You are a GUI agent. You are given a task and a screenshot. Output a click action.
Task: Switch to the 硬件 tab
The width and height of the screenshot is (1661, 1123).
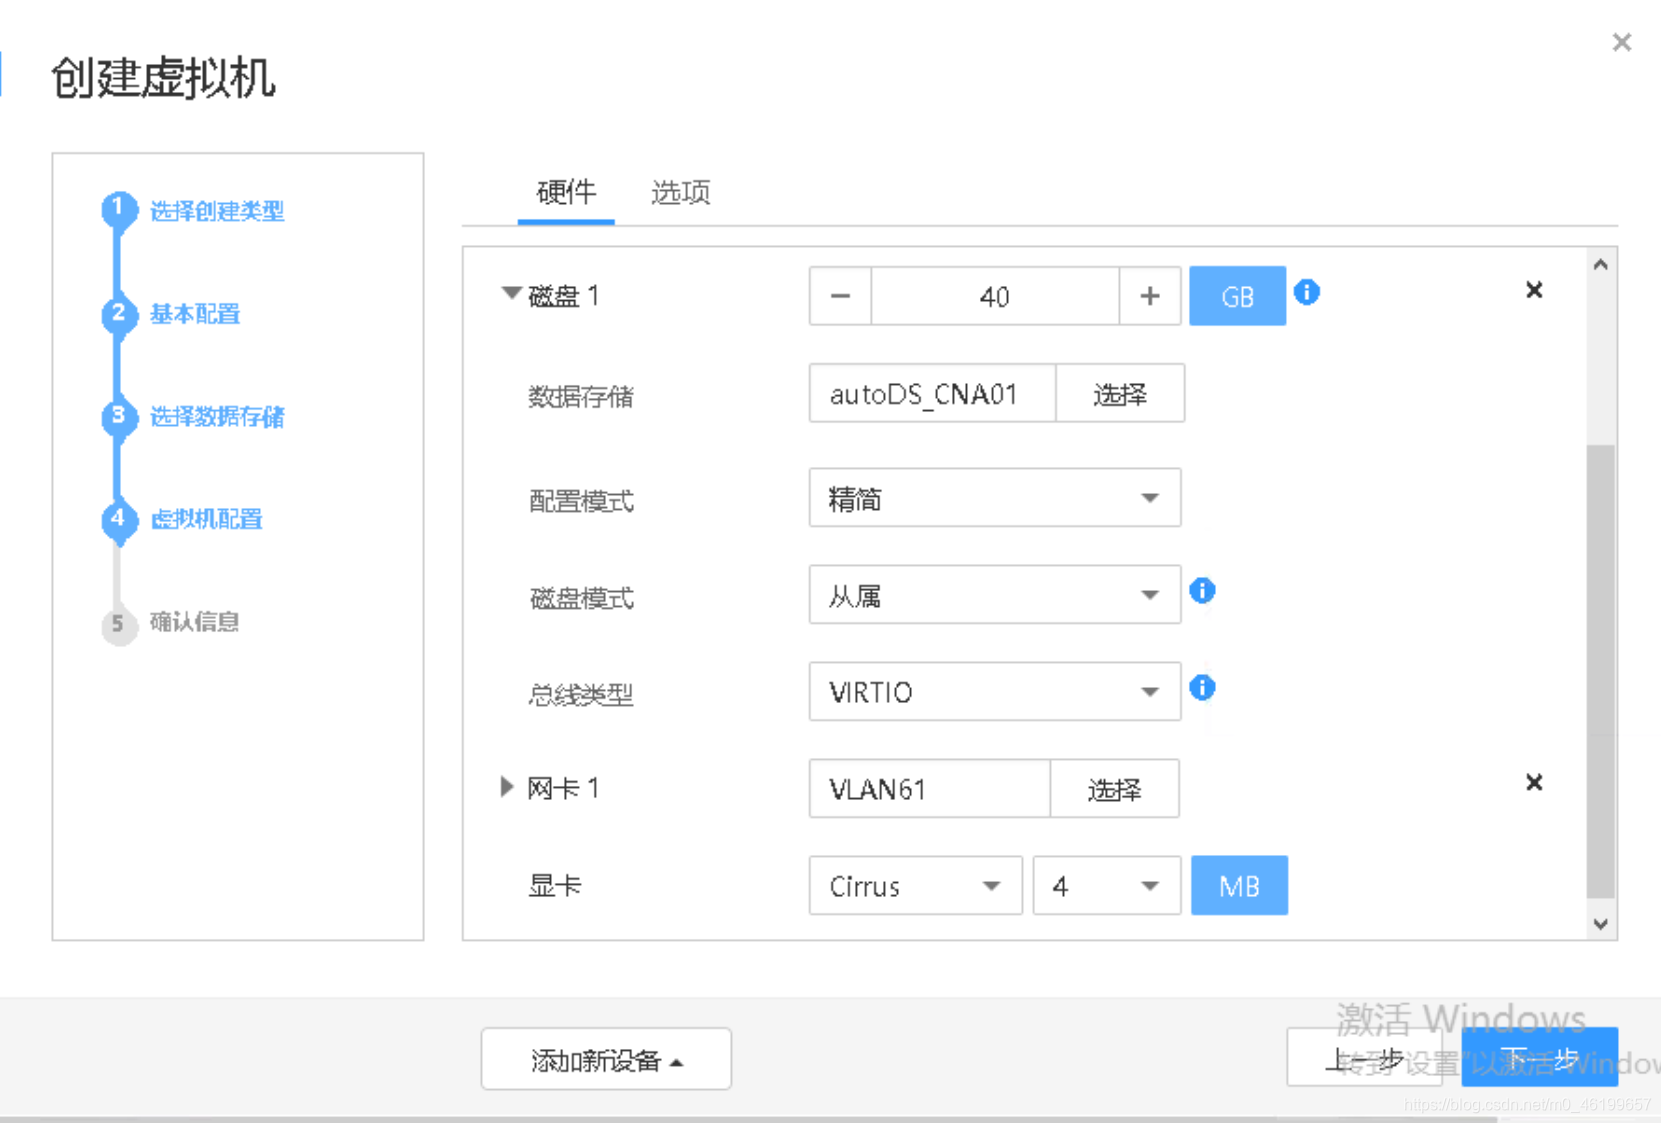tap(566, 192)
